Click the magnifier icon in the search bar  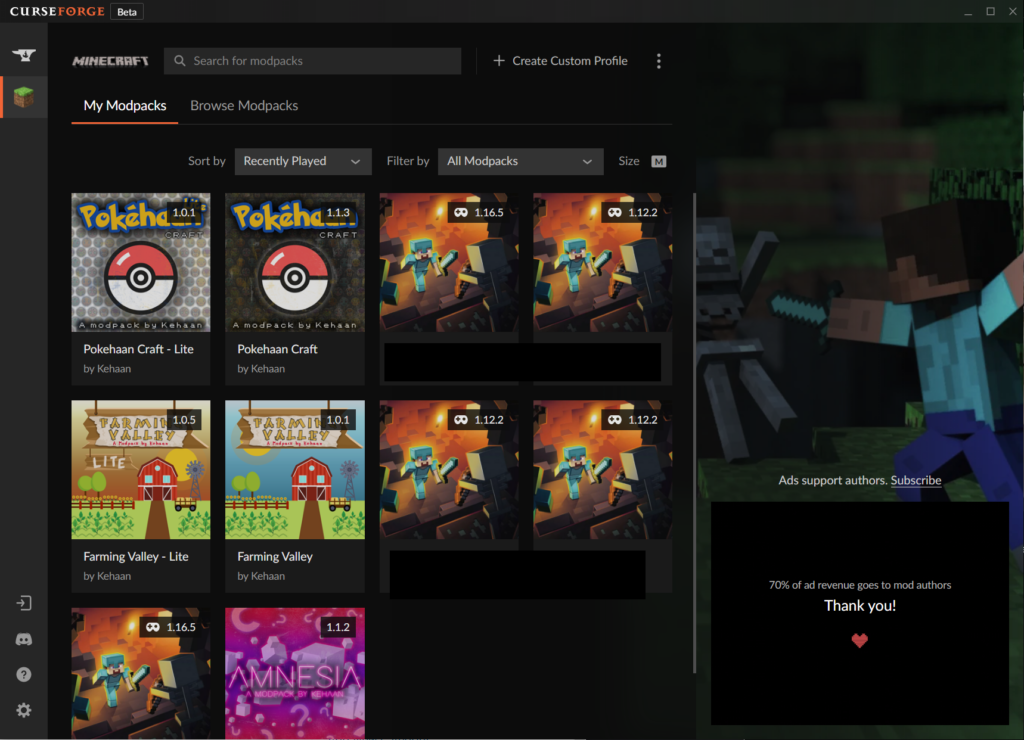[180, 61]
